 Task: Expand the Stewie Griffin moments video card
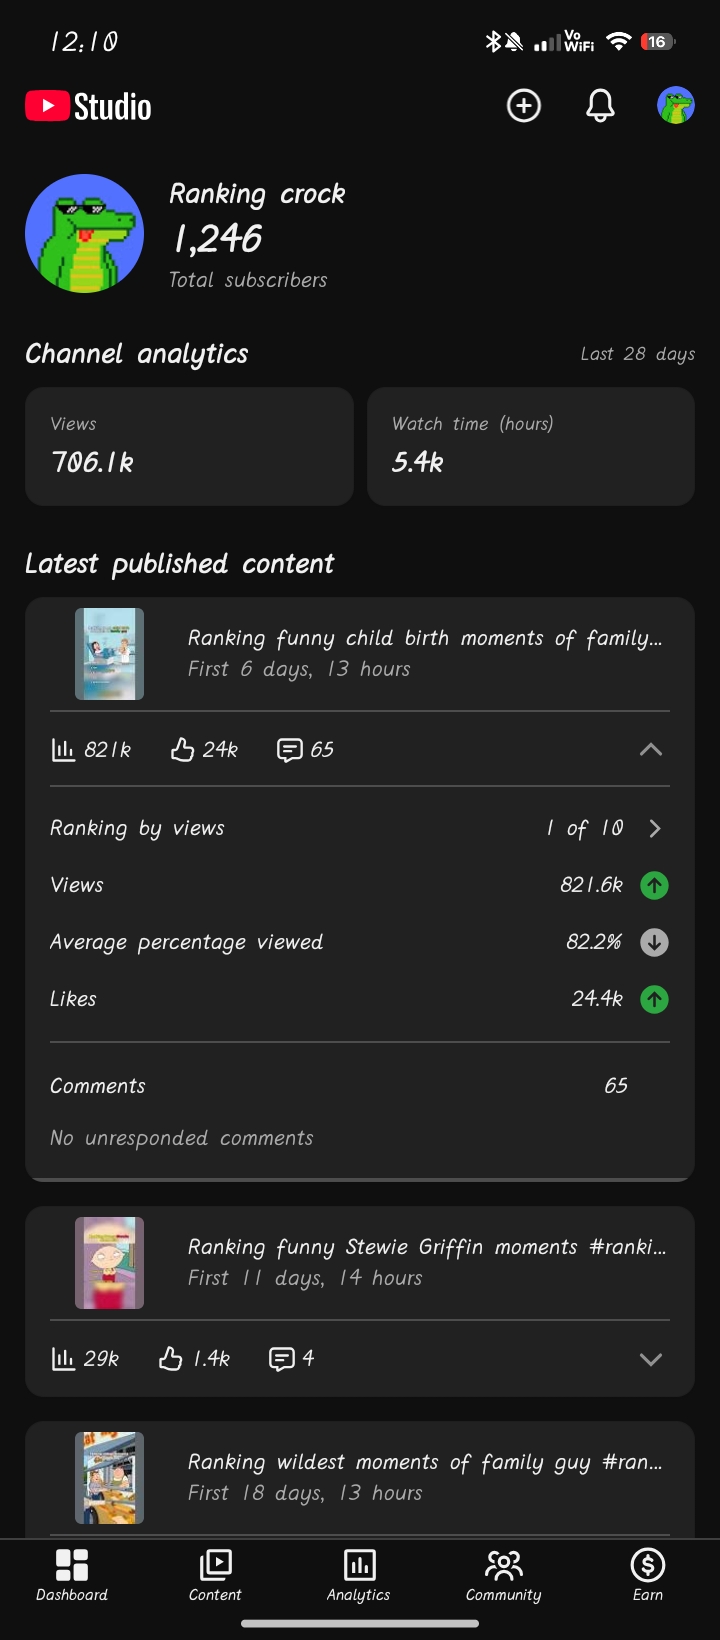pos(651,1359)
